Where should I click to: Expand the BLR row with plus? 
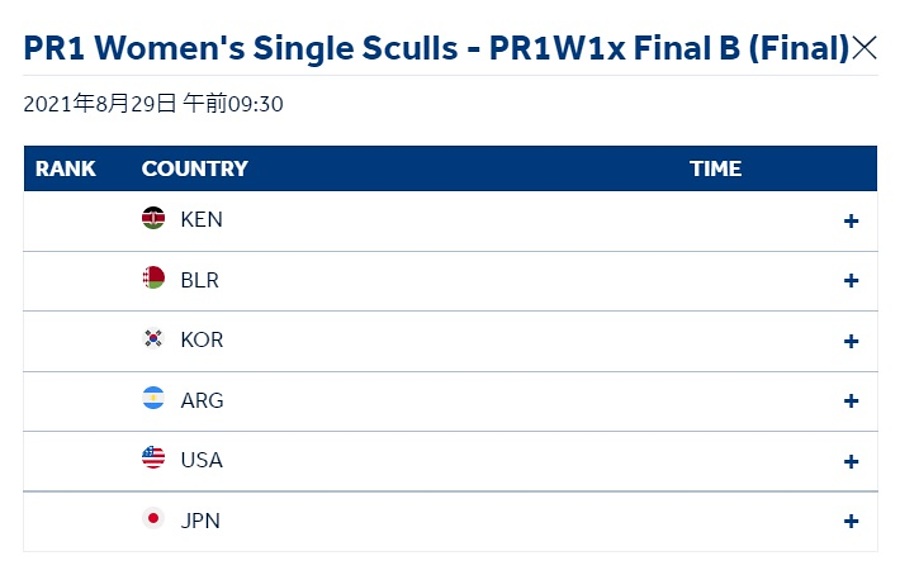(851, 281)
